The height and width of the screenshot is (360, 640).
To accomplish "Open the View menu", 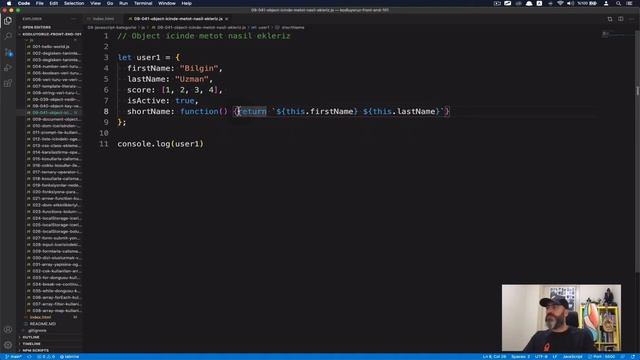I will point(96,3).
